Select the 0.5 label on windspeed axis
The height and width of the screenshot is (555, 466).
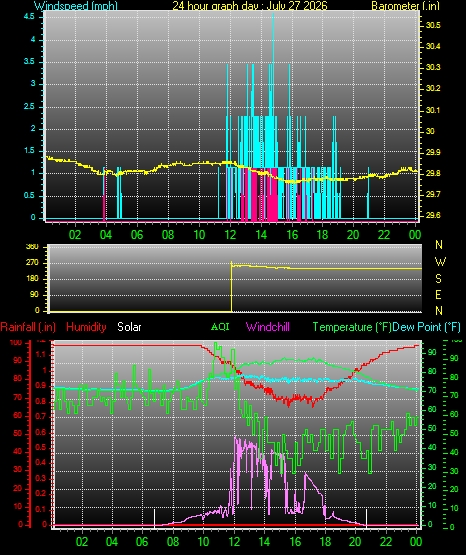pos(29,195)
